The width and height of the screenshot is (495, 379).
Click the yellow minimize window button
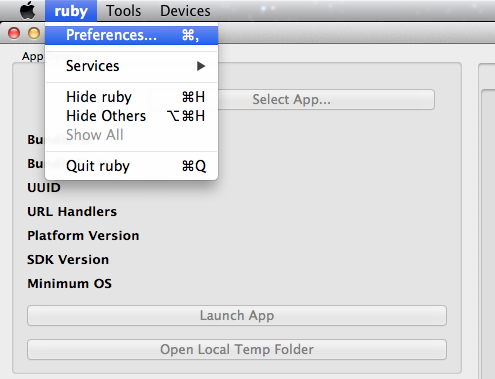point(34,33)
